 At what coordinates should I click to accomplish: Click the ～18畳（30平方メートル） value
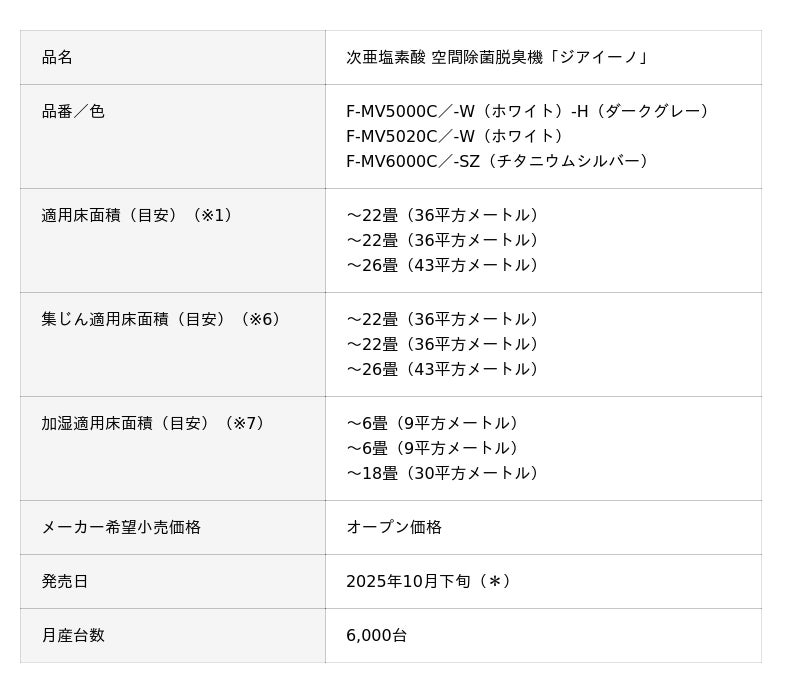445,473
